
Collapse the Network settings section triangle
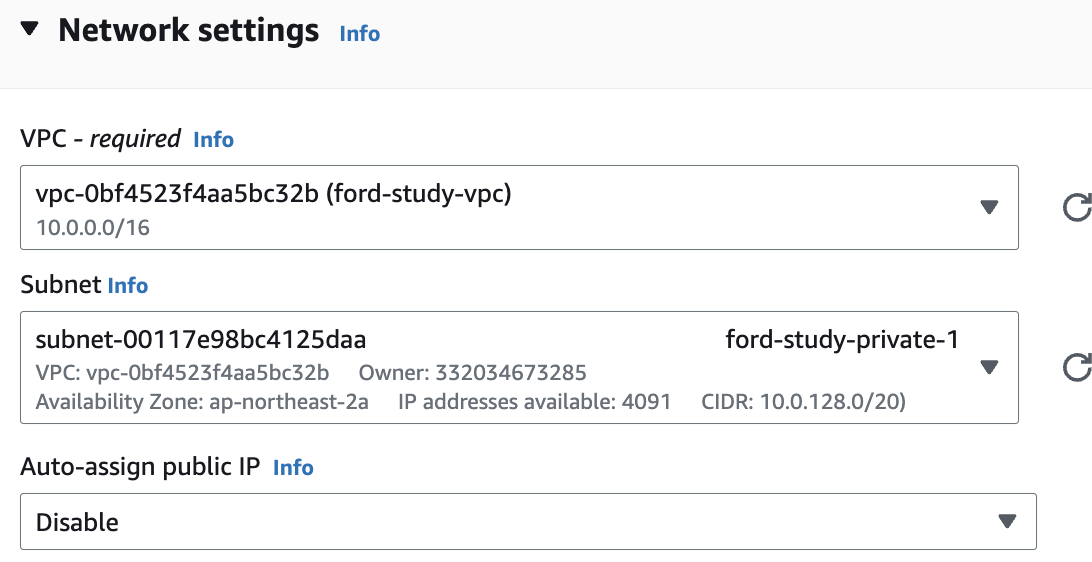tap(30, 29)
